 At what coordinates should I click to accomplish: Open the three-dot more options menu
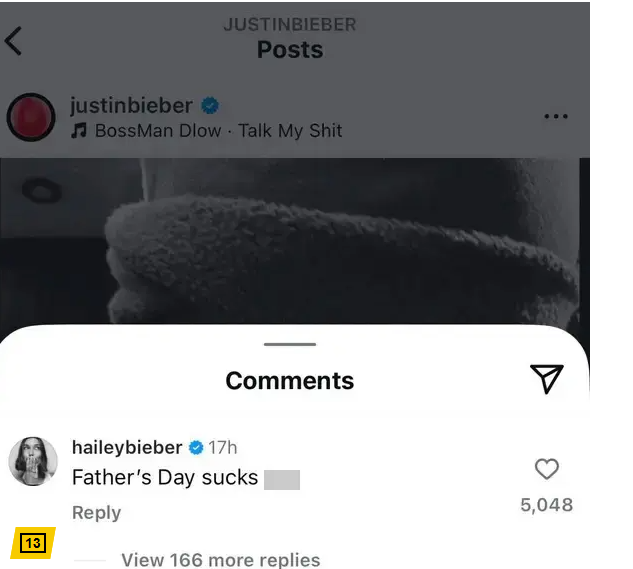(x=556, y=117)
